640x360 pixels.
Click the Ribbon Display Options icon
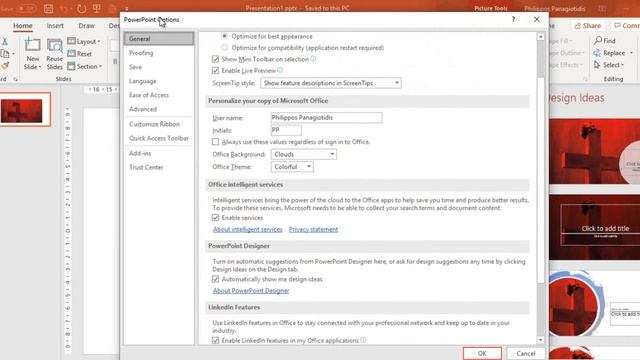coord(602,8)
